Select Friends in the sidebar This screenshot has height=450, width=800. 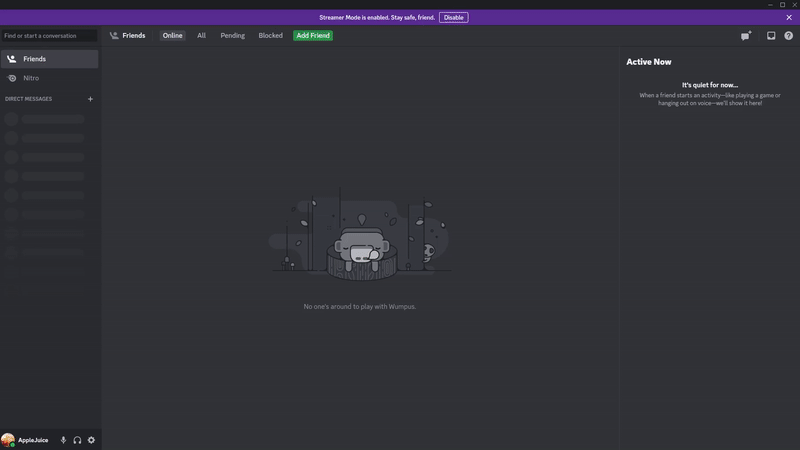point(49,59)
